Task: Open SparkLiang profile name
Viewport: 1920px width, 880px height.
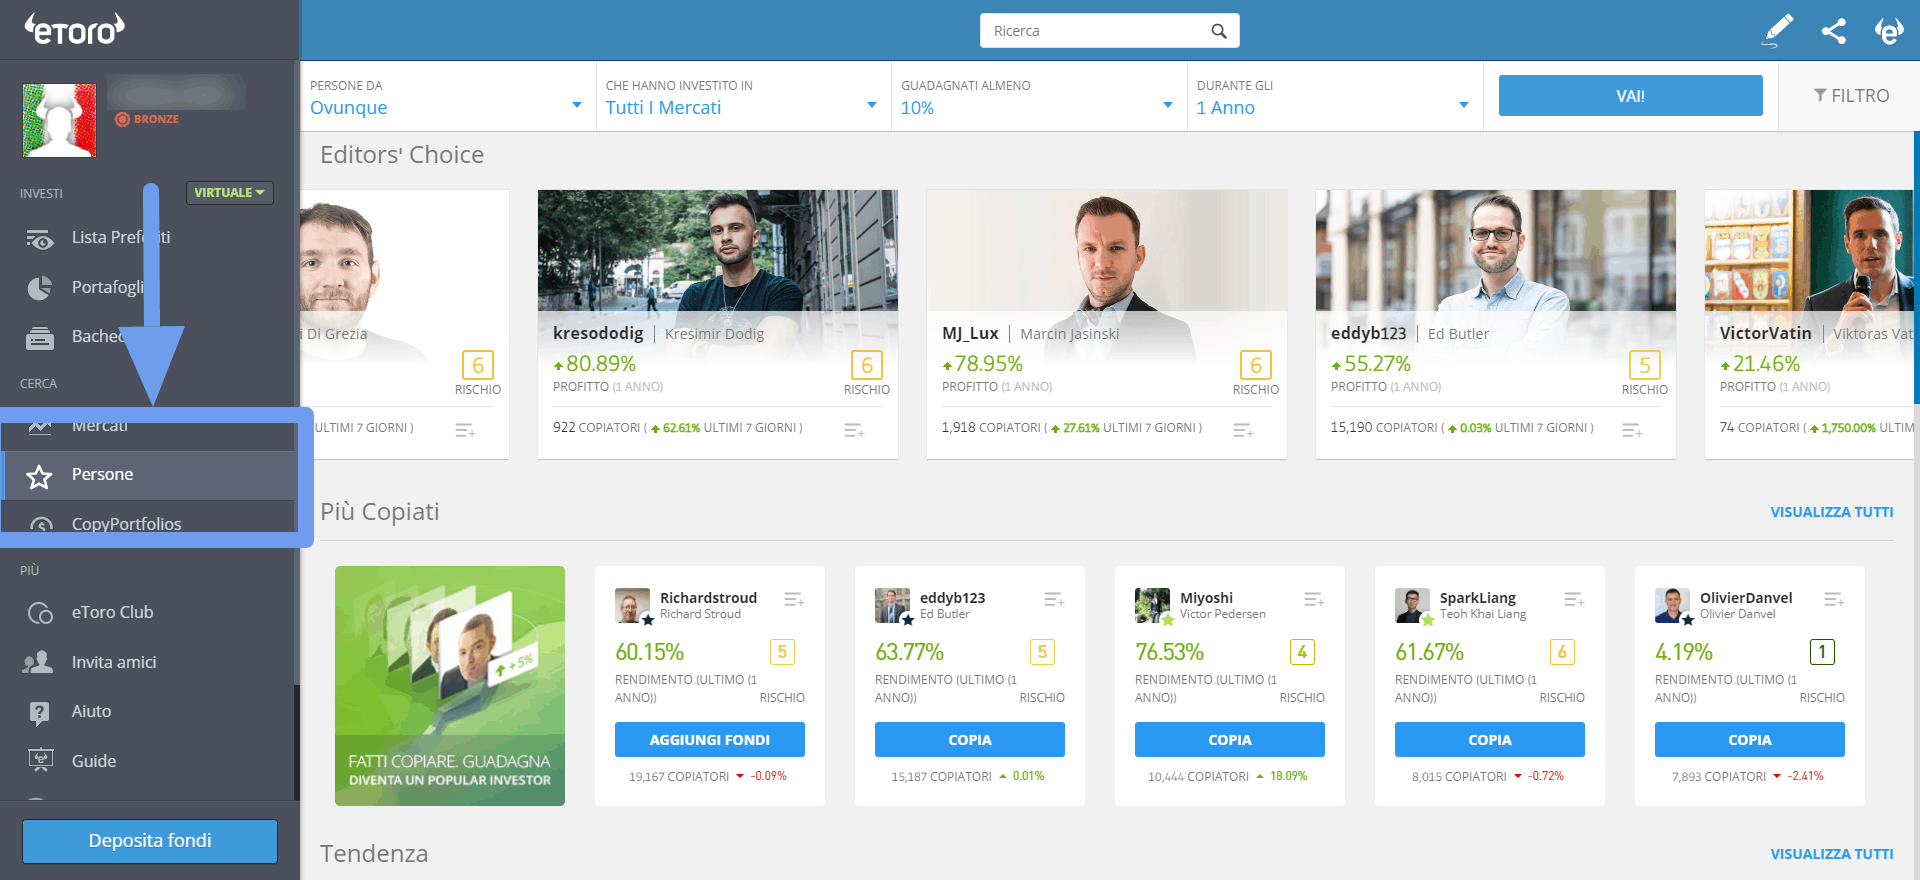Action: (x=1478, y=598)
